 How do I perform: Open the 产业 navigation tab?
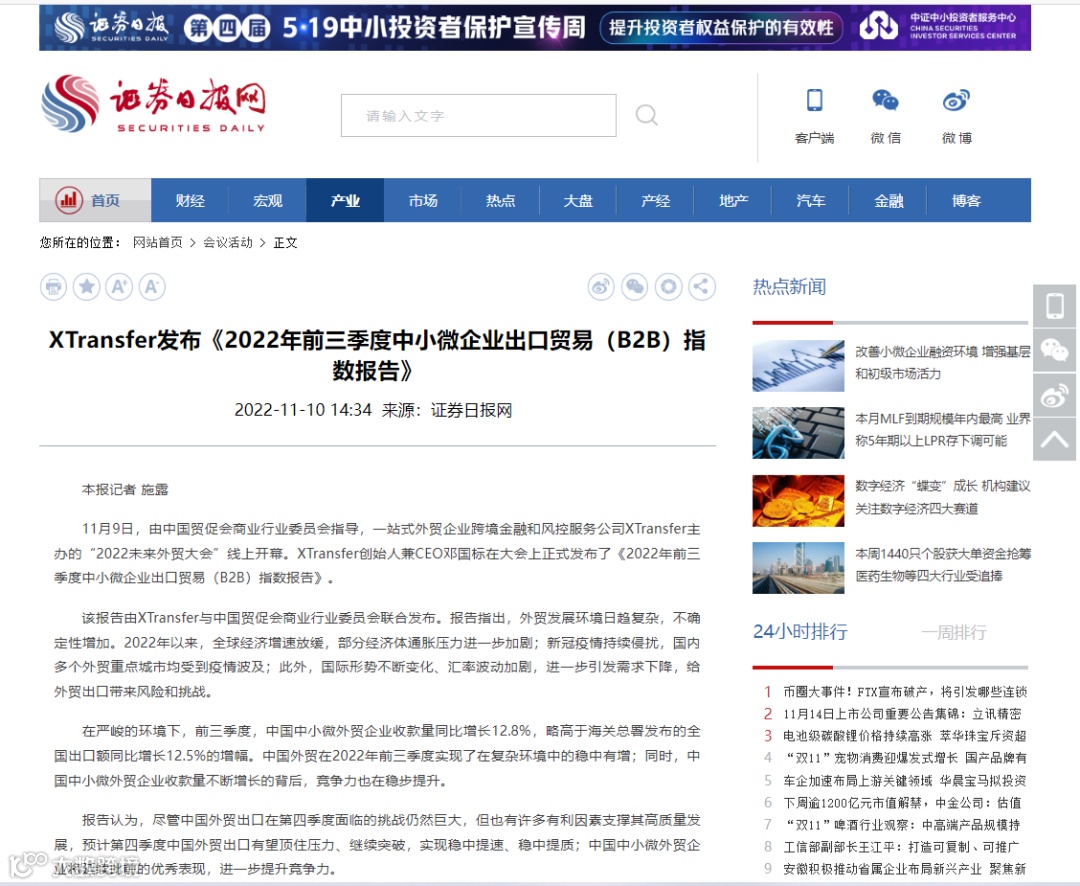tap(345, 200)
